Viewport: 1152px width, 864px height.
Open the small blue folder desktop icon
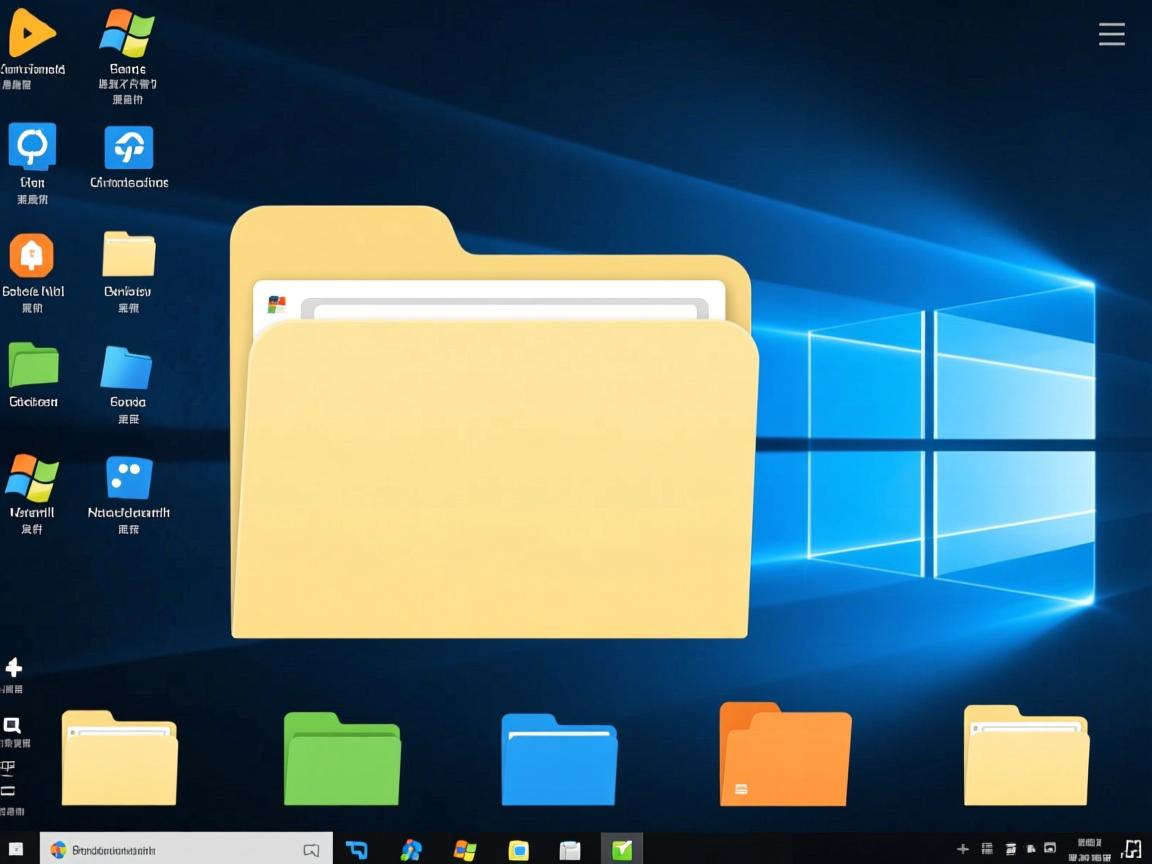pos(127,368)
